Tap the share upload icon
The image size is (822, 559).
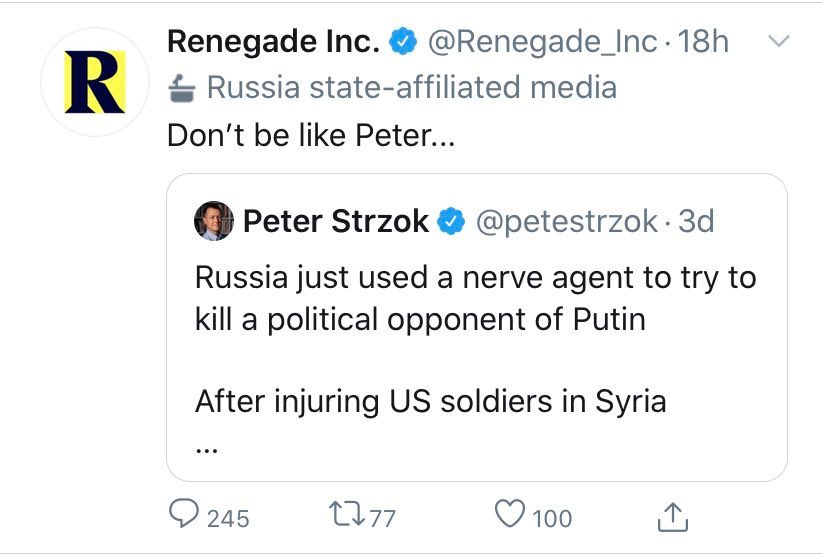click(x=673, y=517)
